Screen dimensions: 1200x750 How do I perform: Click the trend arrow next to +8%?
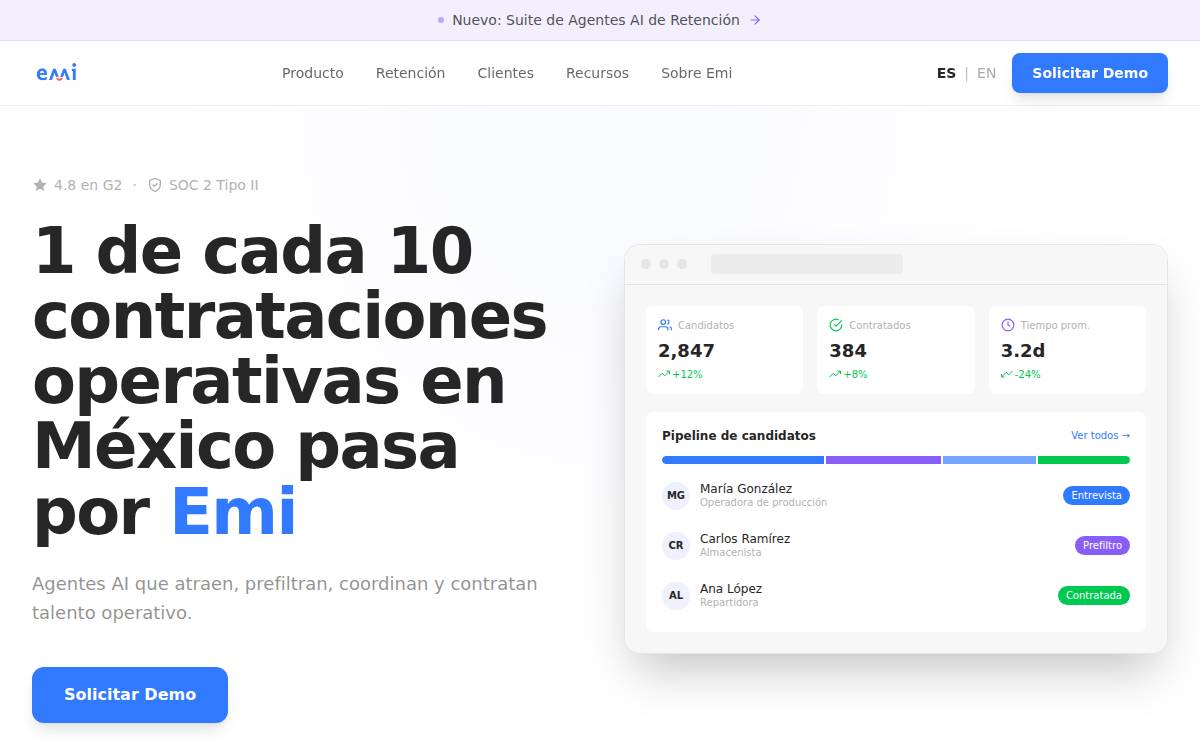click(835, 374)
